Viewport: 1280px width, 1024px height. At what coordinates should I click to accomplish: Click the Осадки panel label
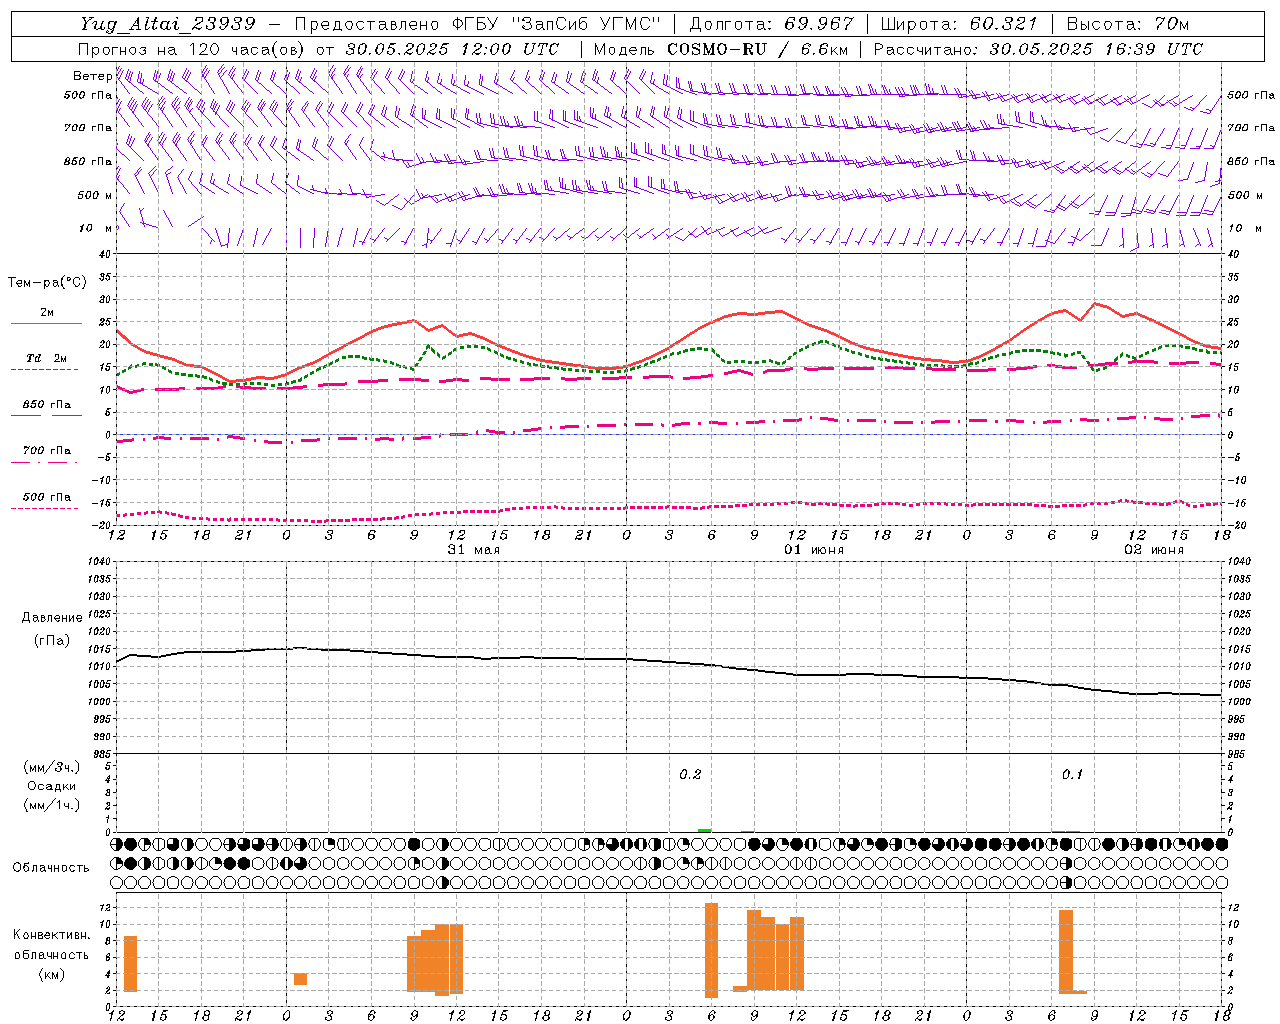pyautogui.click(x=52, y=786)
